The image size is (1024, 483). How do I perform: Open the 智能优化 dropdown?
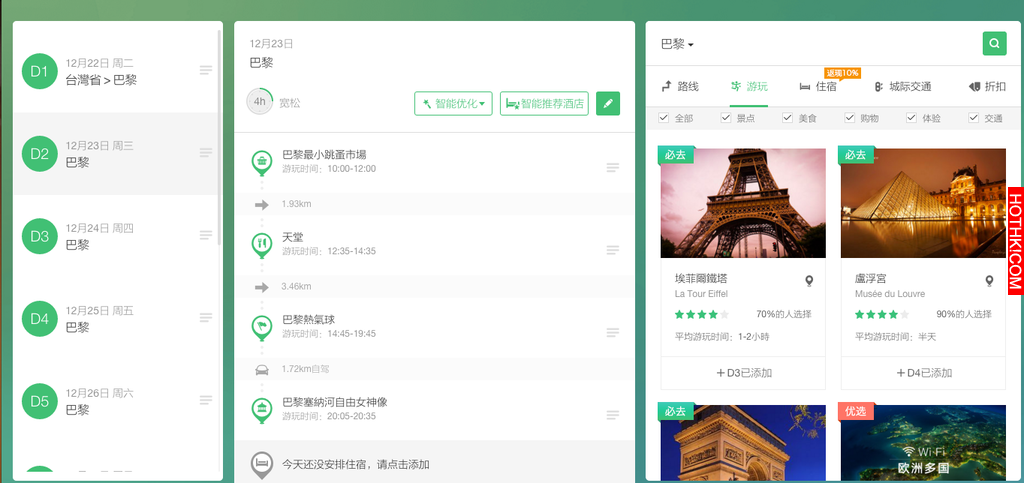(453, 103)
